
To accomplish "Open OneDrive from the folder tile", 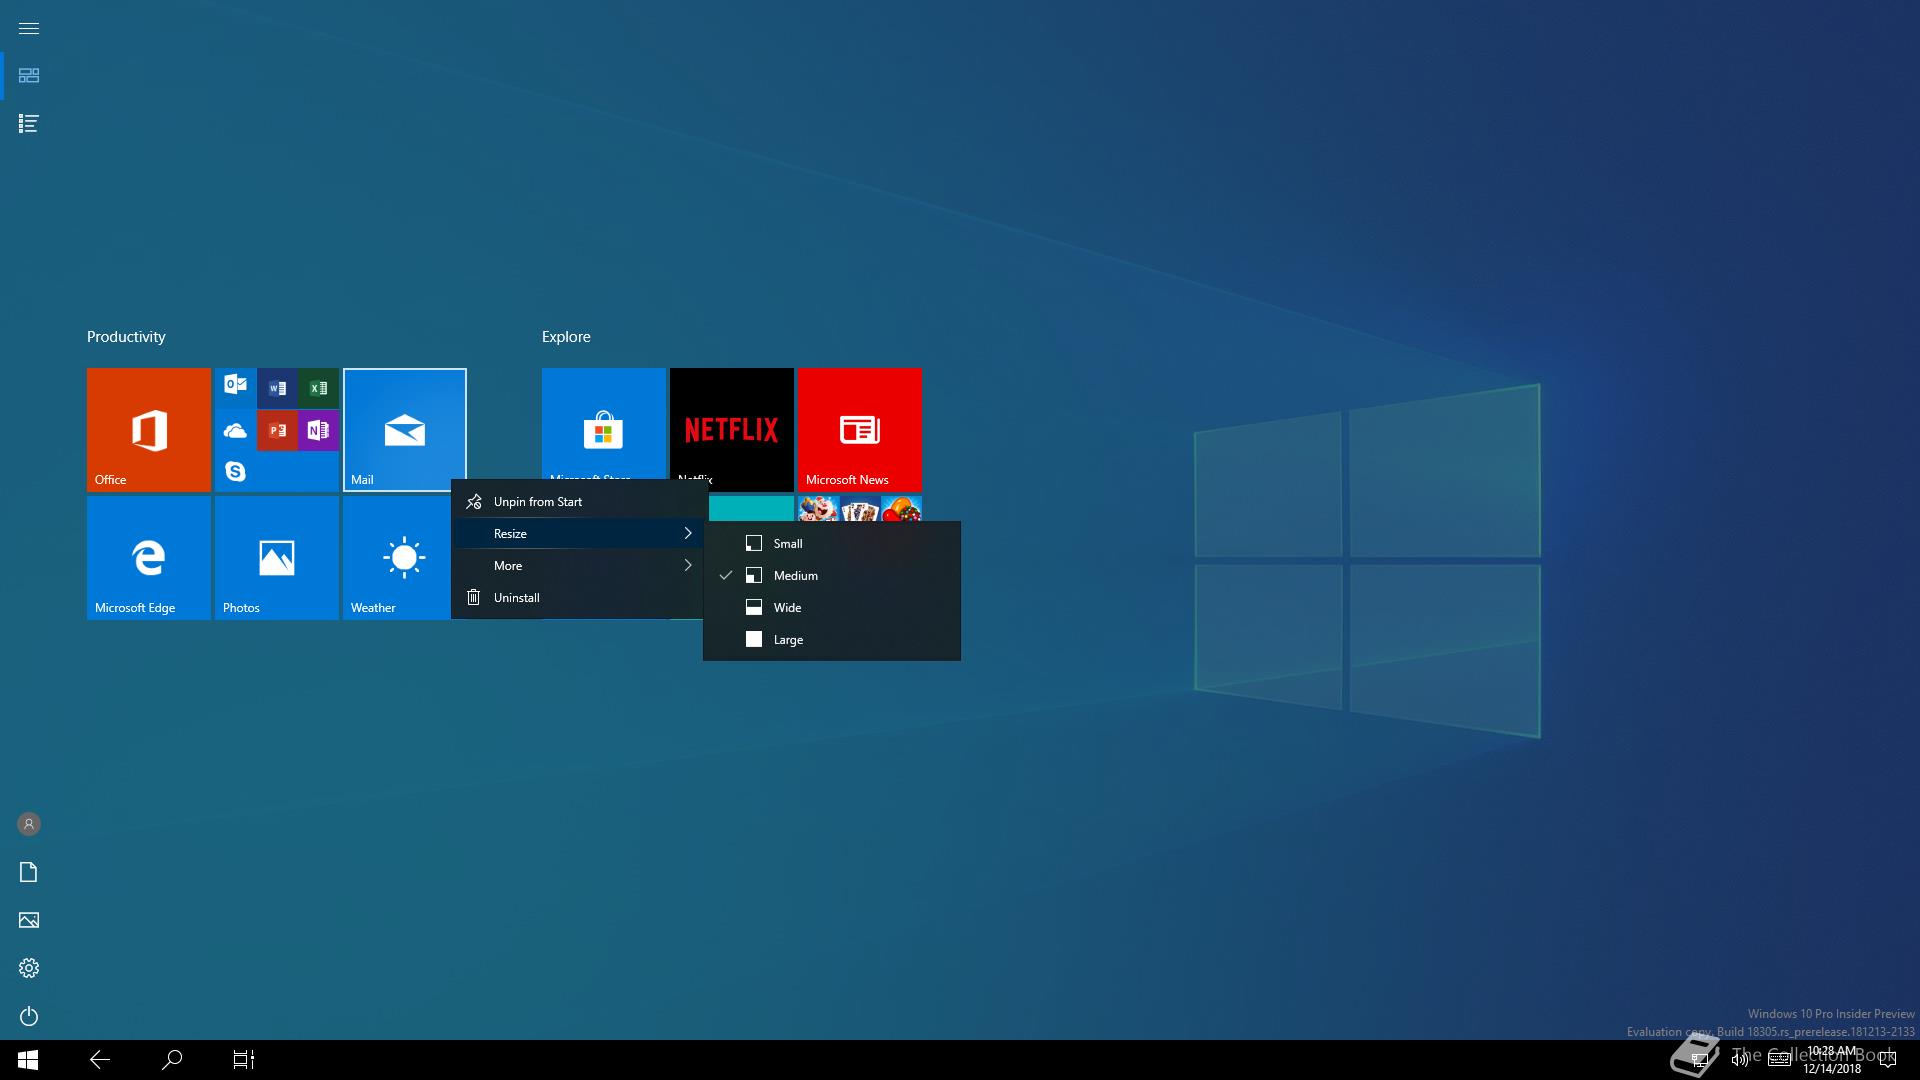I will tap(235, 430).
